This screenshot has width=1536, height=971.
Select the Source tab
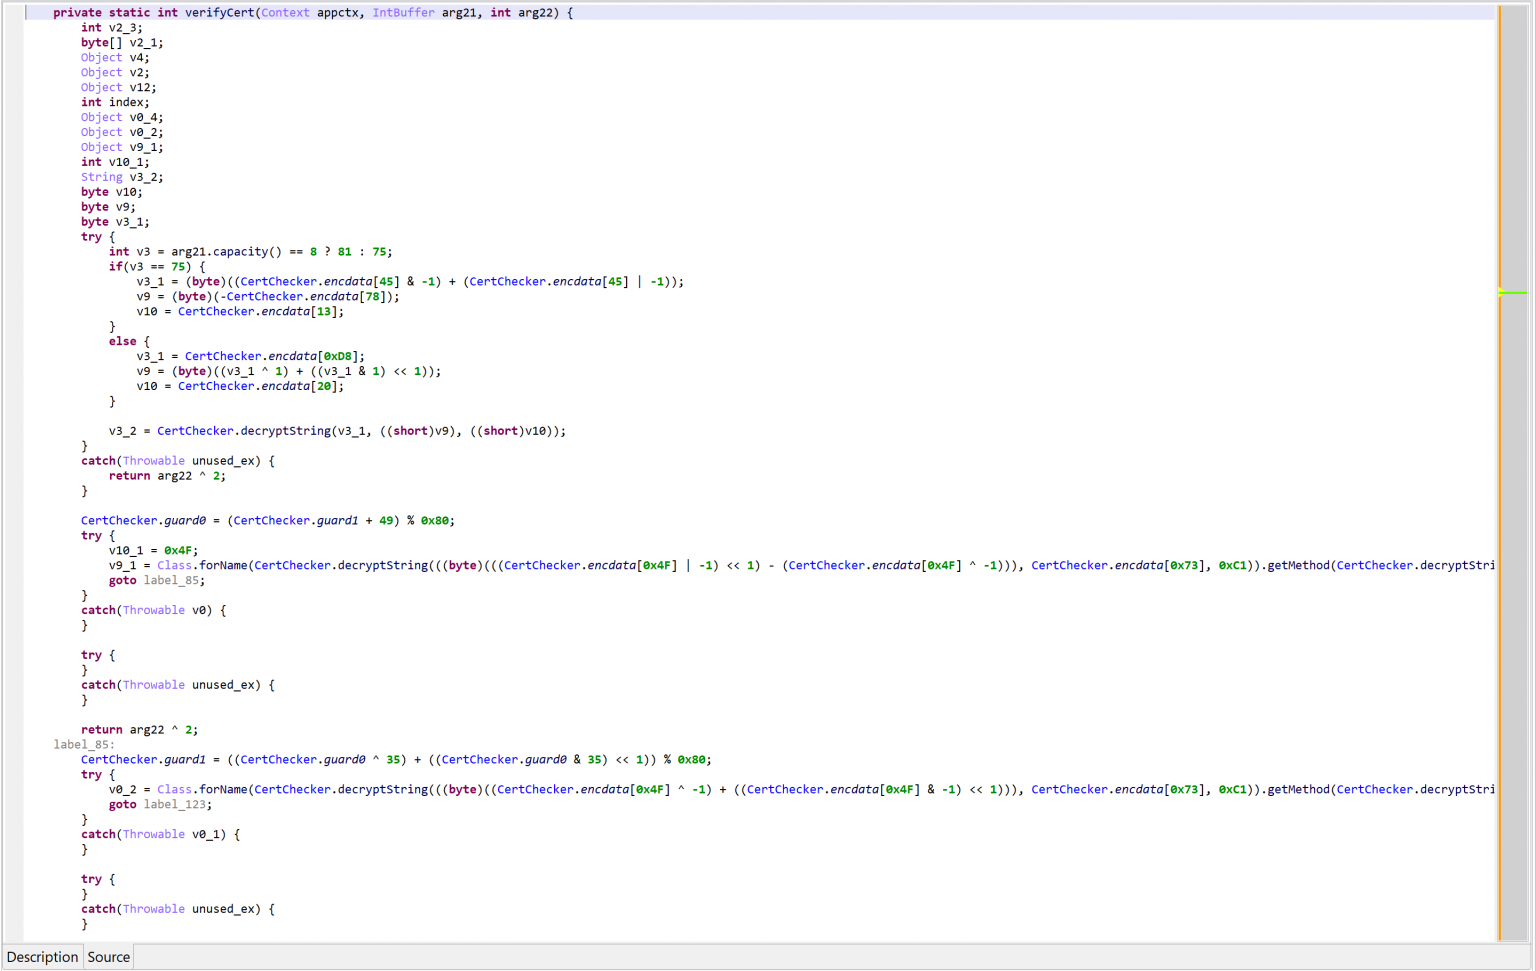point(107,957)
